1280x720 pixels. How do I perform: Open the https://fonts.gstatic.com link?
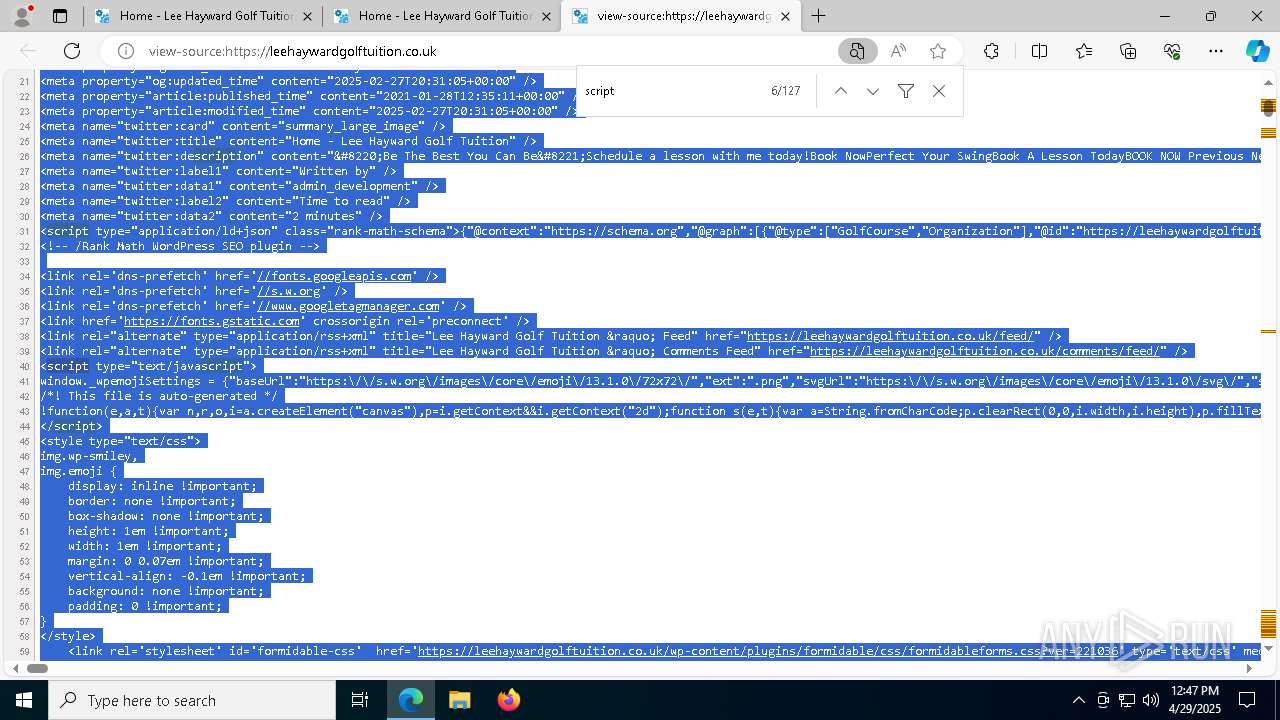(x=212, y=321)
